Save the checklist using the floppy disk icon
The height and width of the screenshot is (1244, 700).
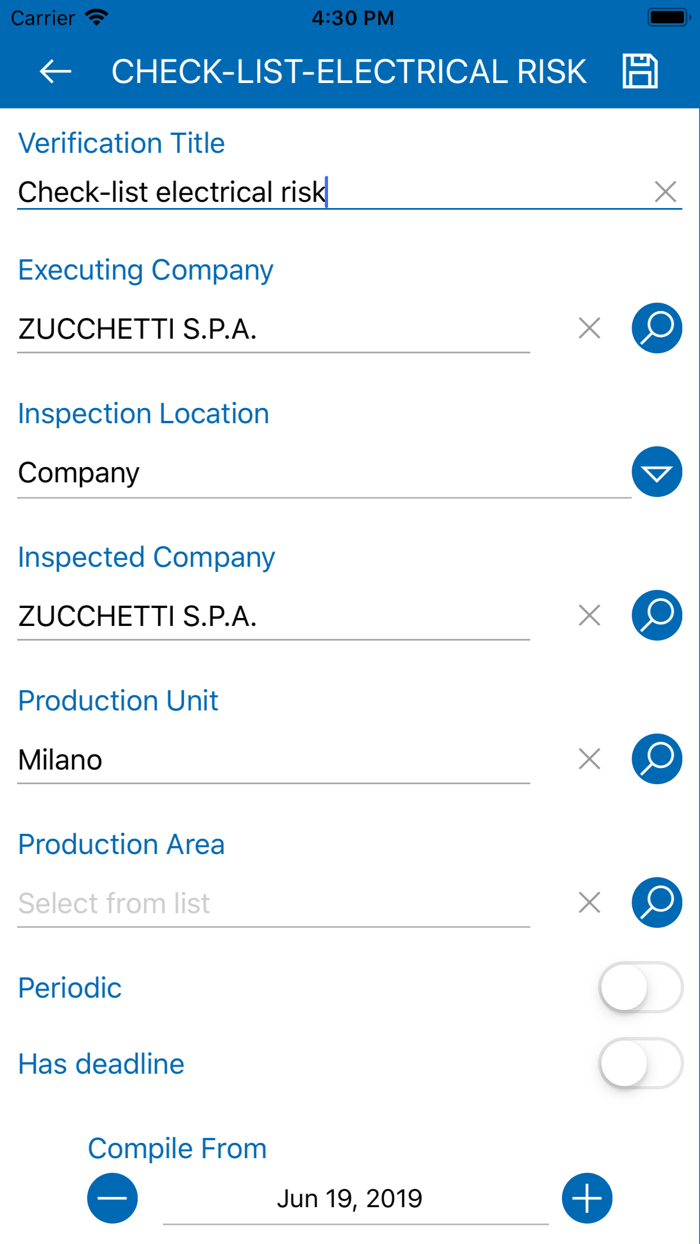coord(641,71)
